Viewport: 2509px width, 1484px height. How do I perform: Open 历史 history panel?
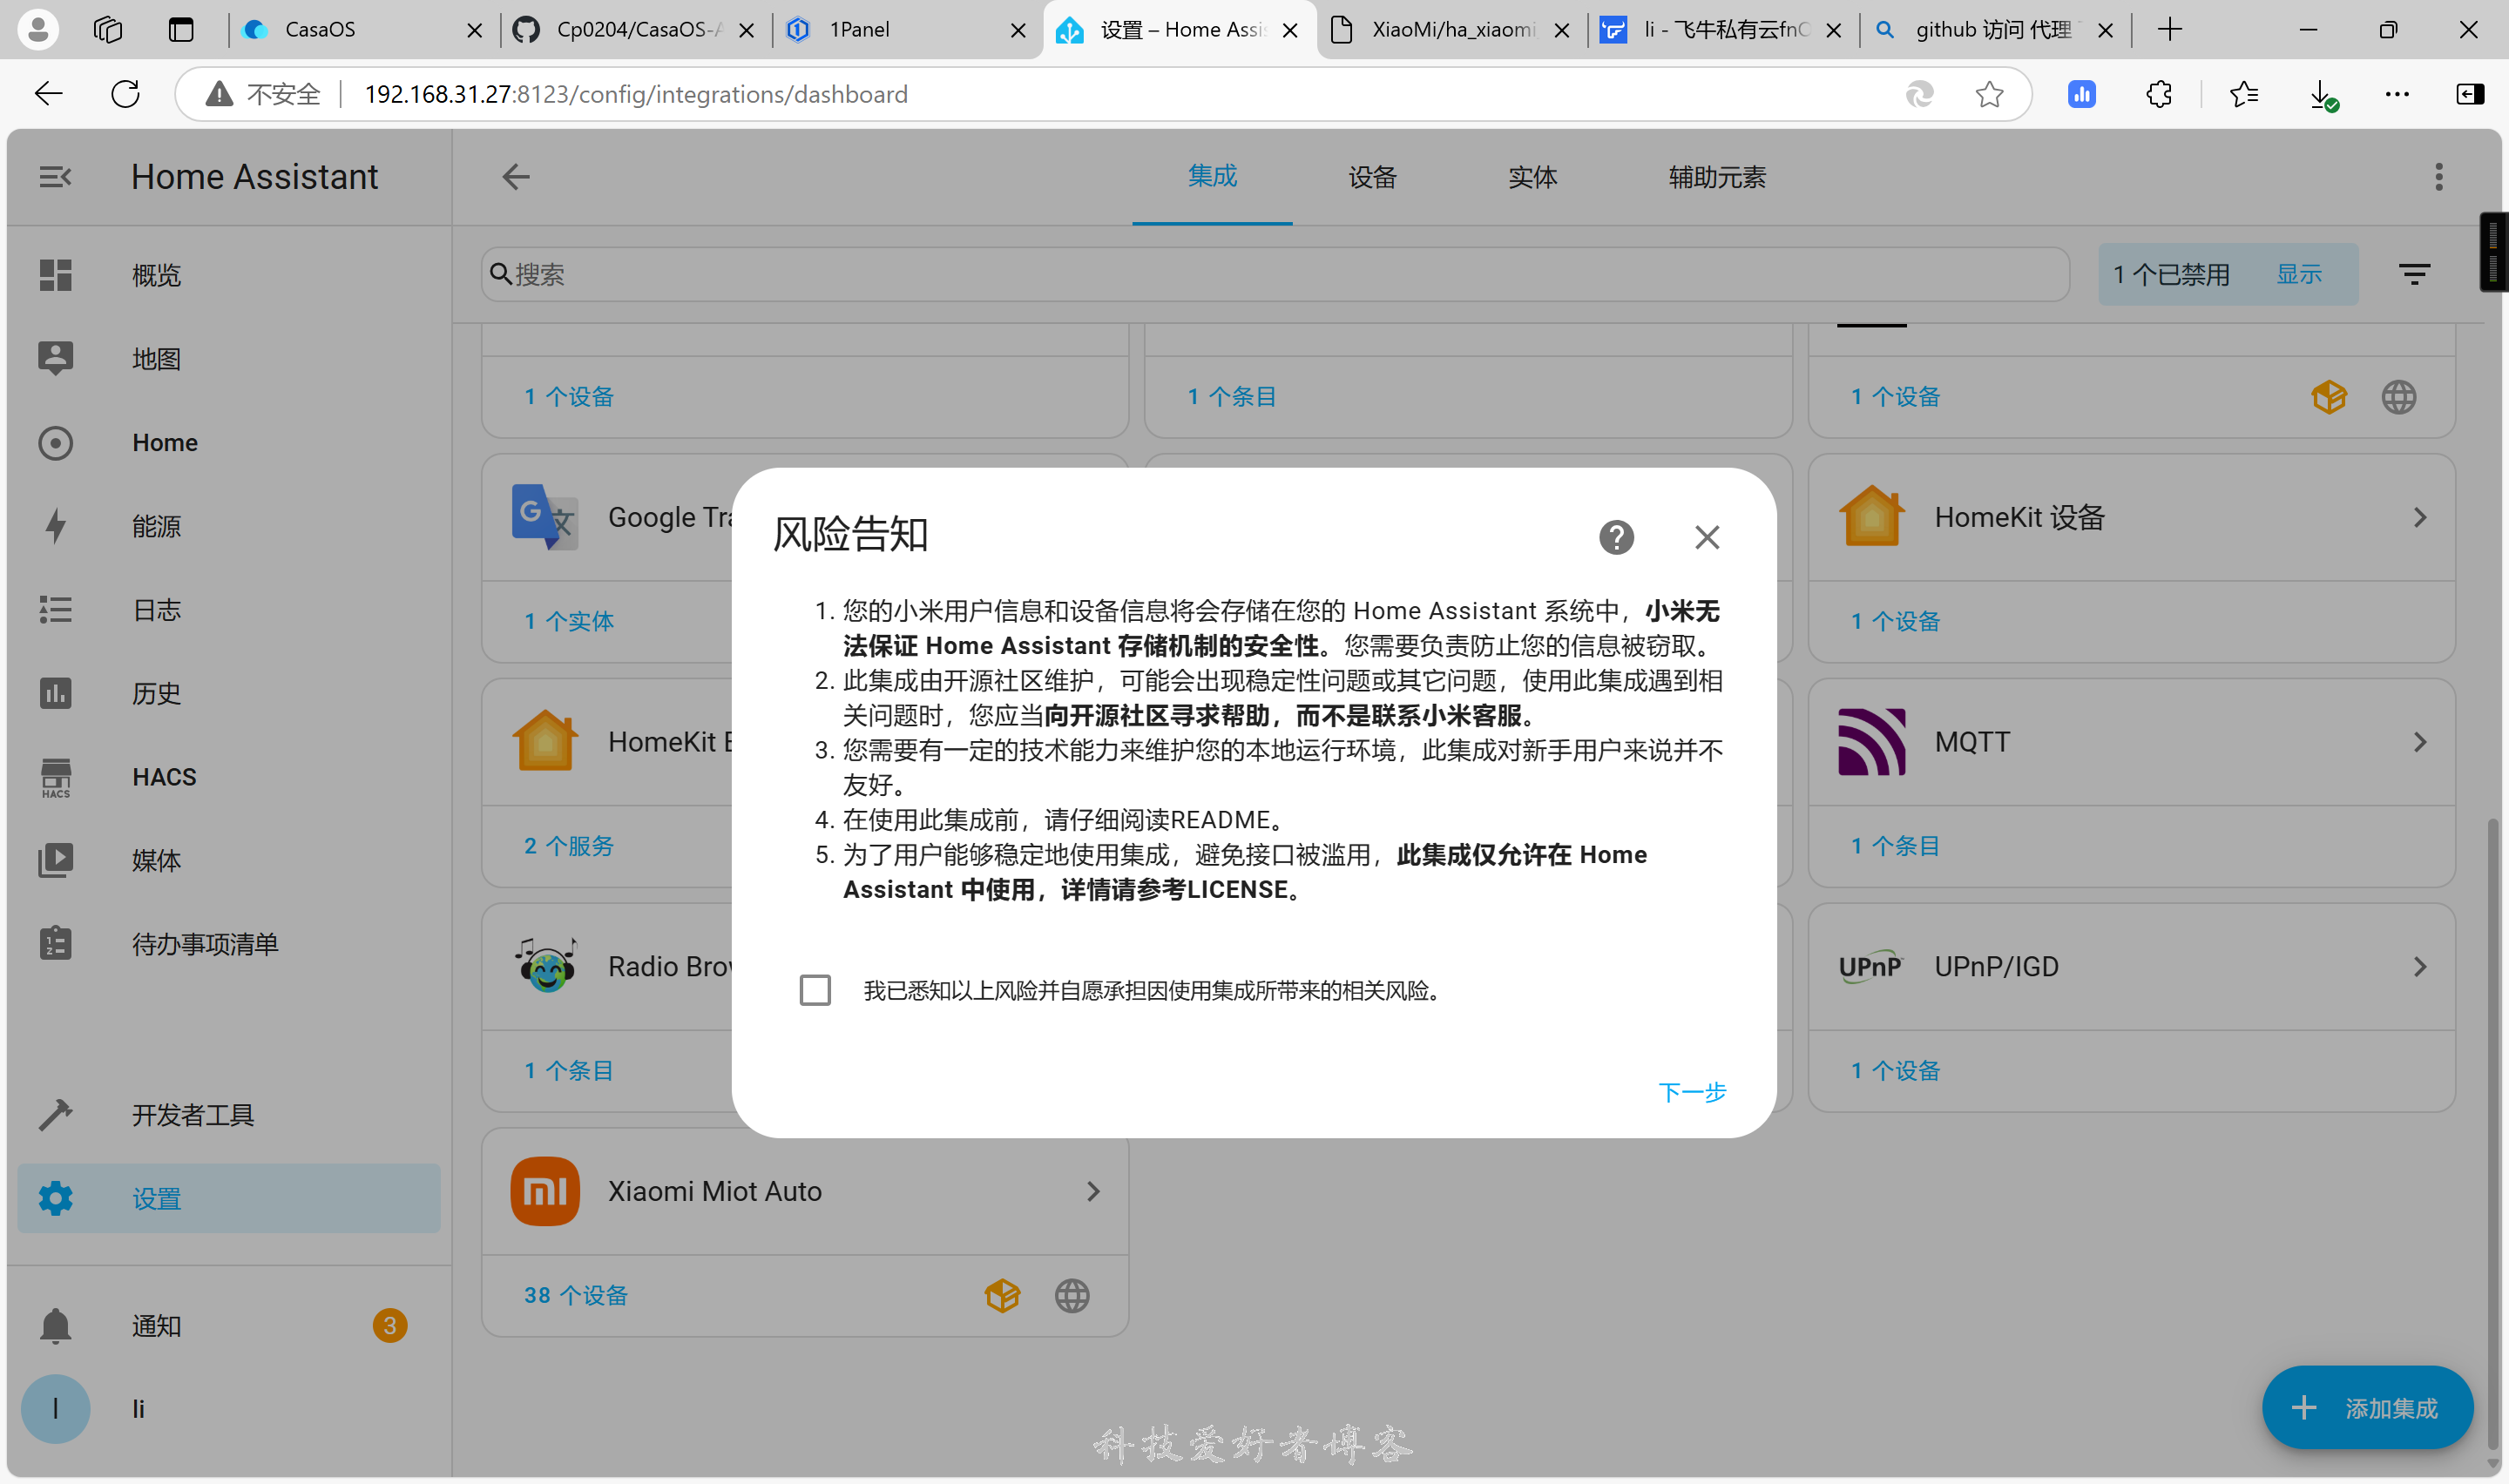click(x=229, y=693)
